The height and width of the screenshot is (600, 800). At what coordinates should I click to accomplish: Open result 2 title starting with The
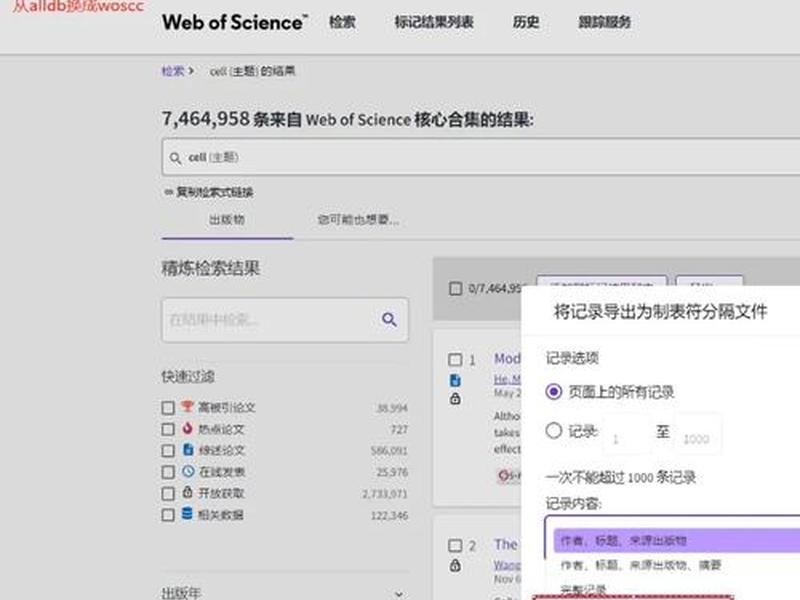(x=506, y=544)
